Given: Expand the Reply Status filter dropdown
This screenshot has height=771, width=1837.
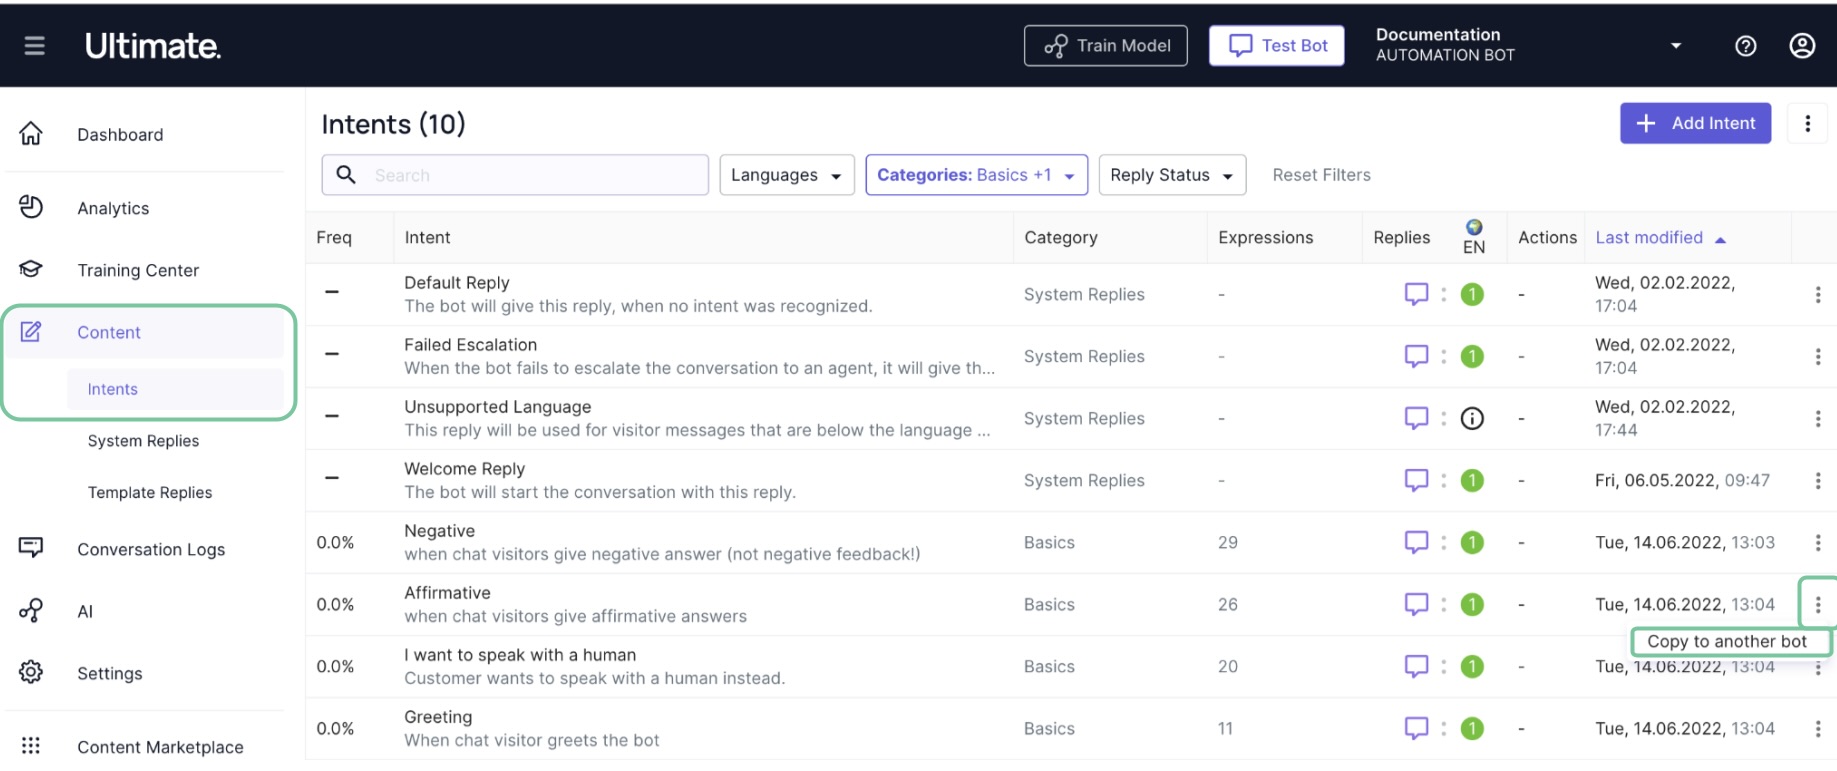Looking at the screenshot, I should point(1172,175).
